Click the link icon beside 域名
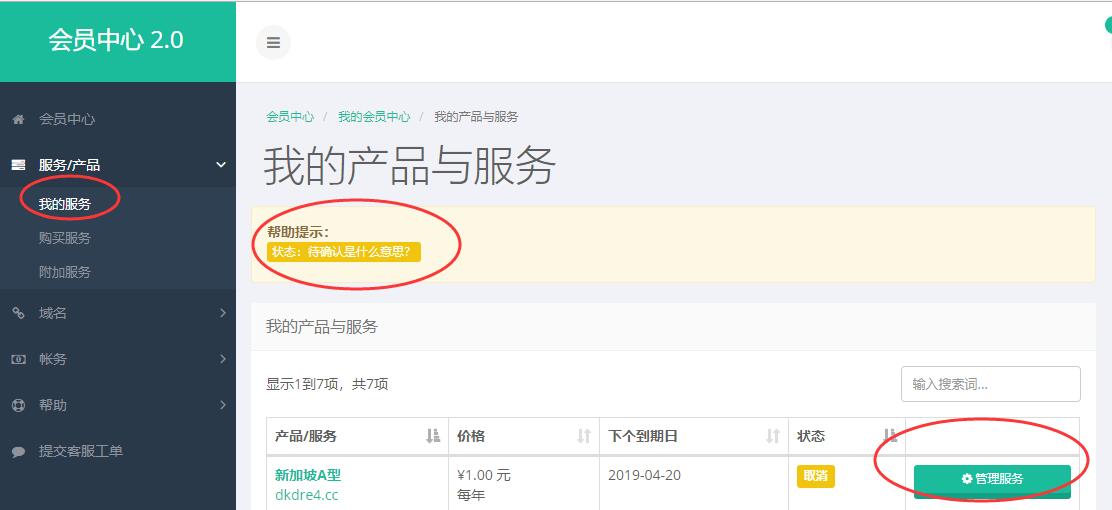Screen dimensions: 1112x510 [18, 313]
